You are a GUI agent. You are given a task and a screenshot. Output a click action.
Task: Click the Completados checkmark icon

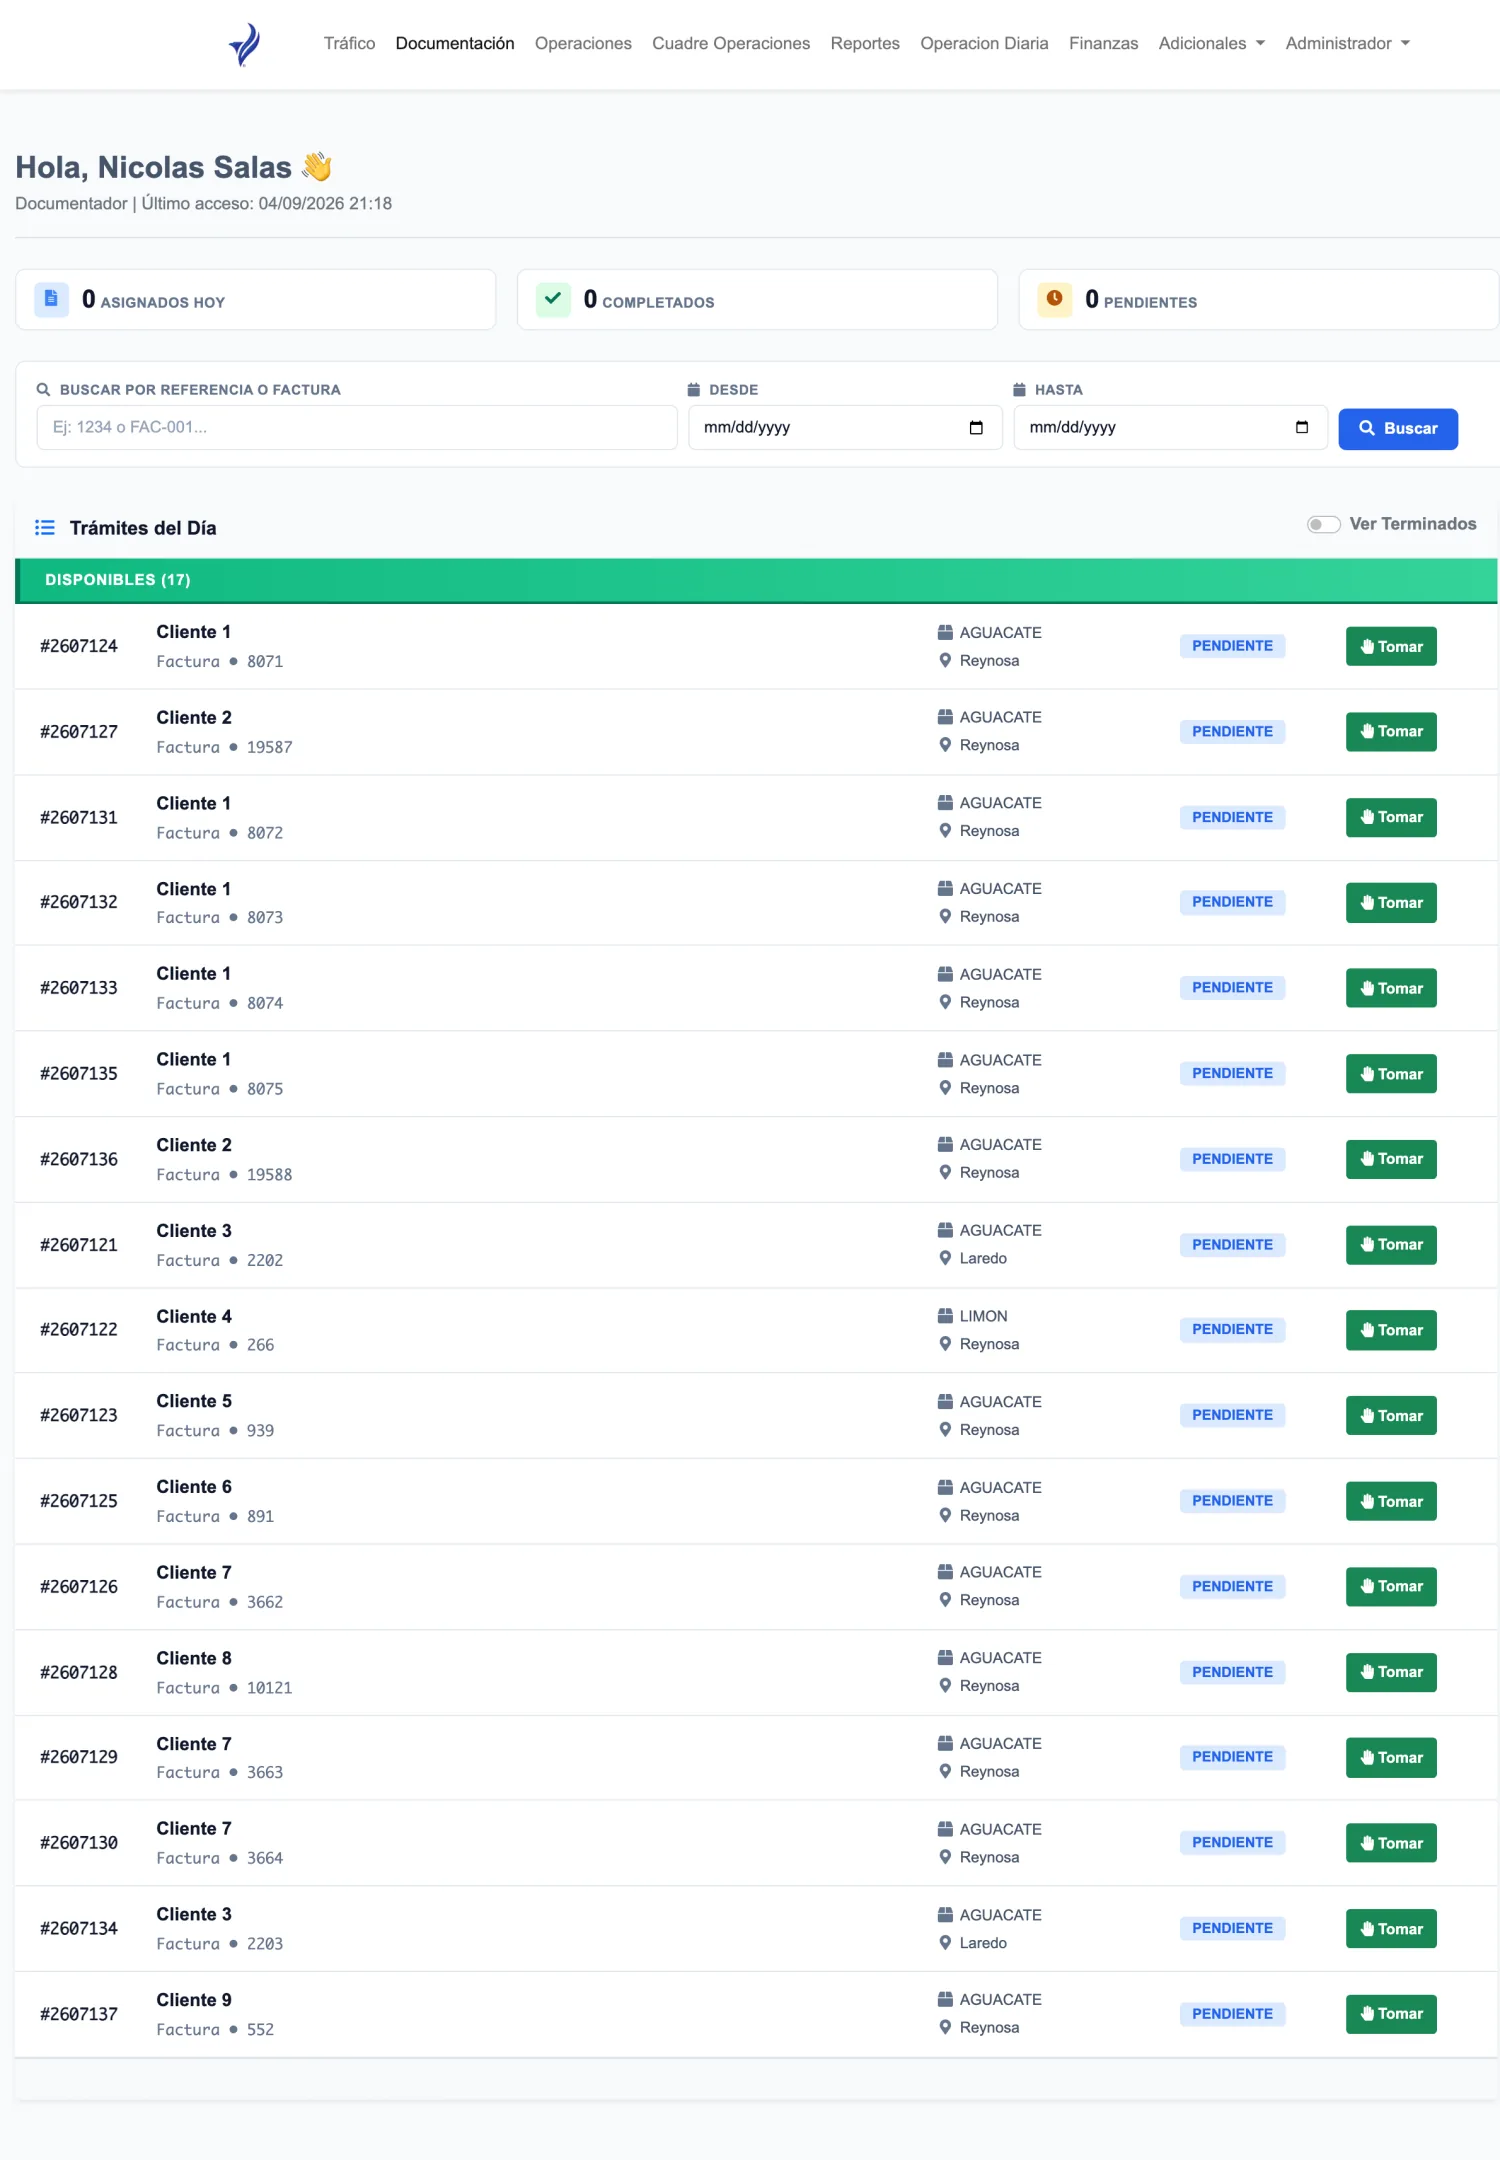553,299
